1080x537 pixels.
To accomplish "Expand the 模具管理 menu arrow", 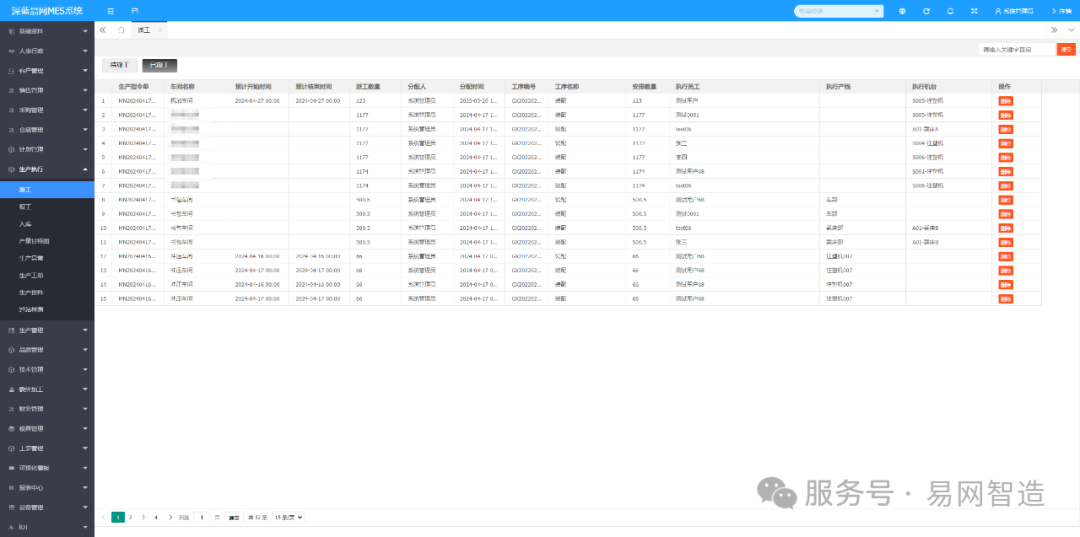I will (85, 429).
